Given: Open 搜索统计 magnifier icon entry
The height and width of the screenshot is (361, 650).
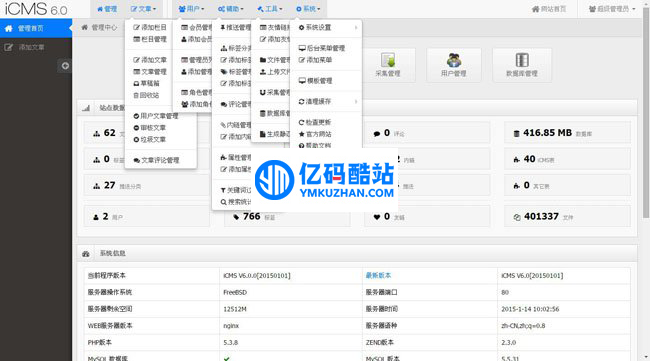Looking at the screenshot, I should click(235, 202).
